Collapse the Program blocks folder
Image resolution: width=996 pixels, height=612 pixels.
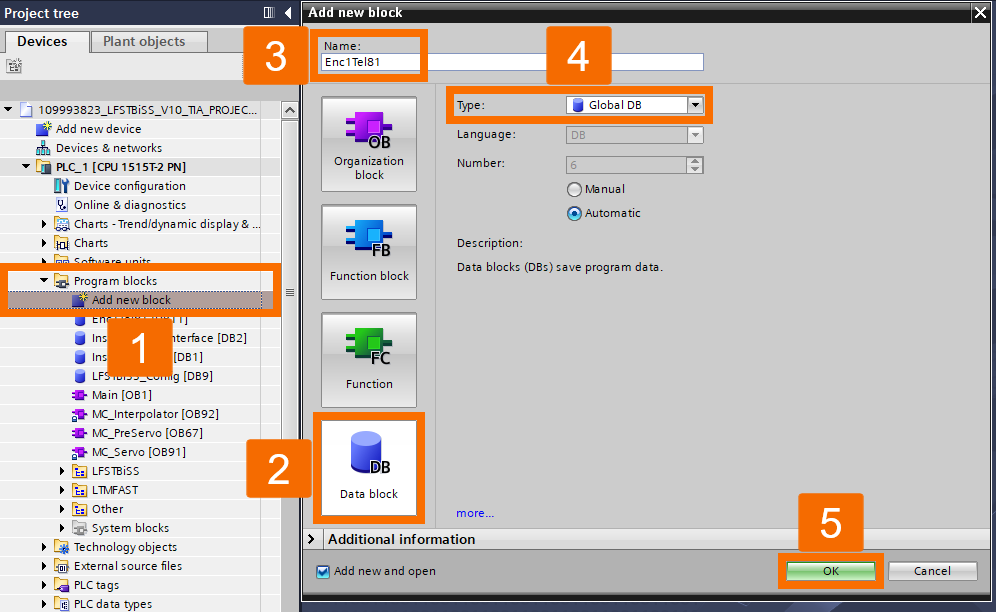[44, 280]
